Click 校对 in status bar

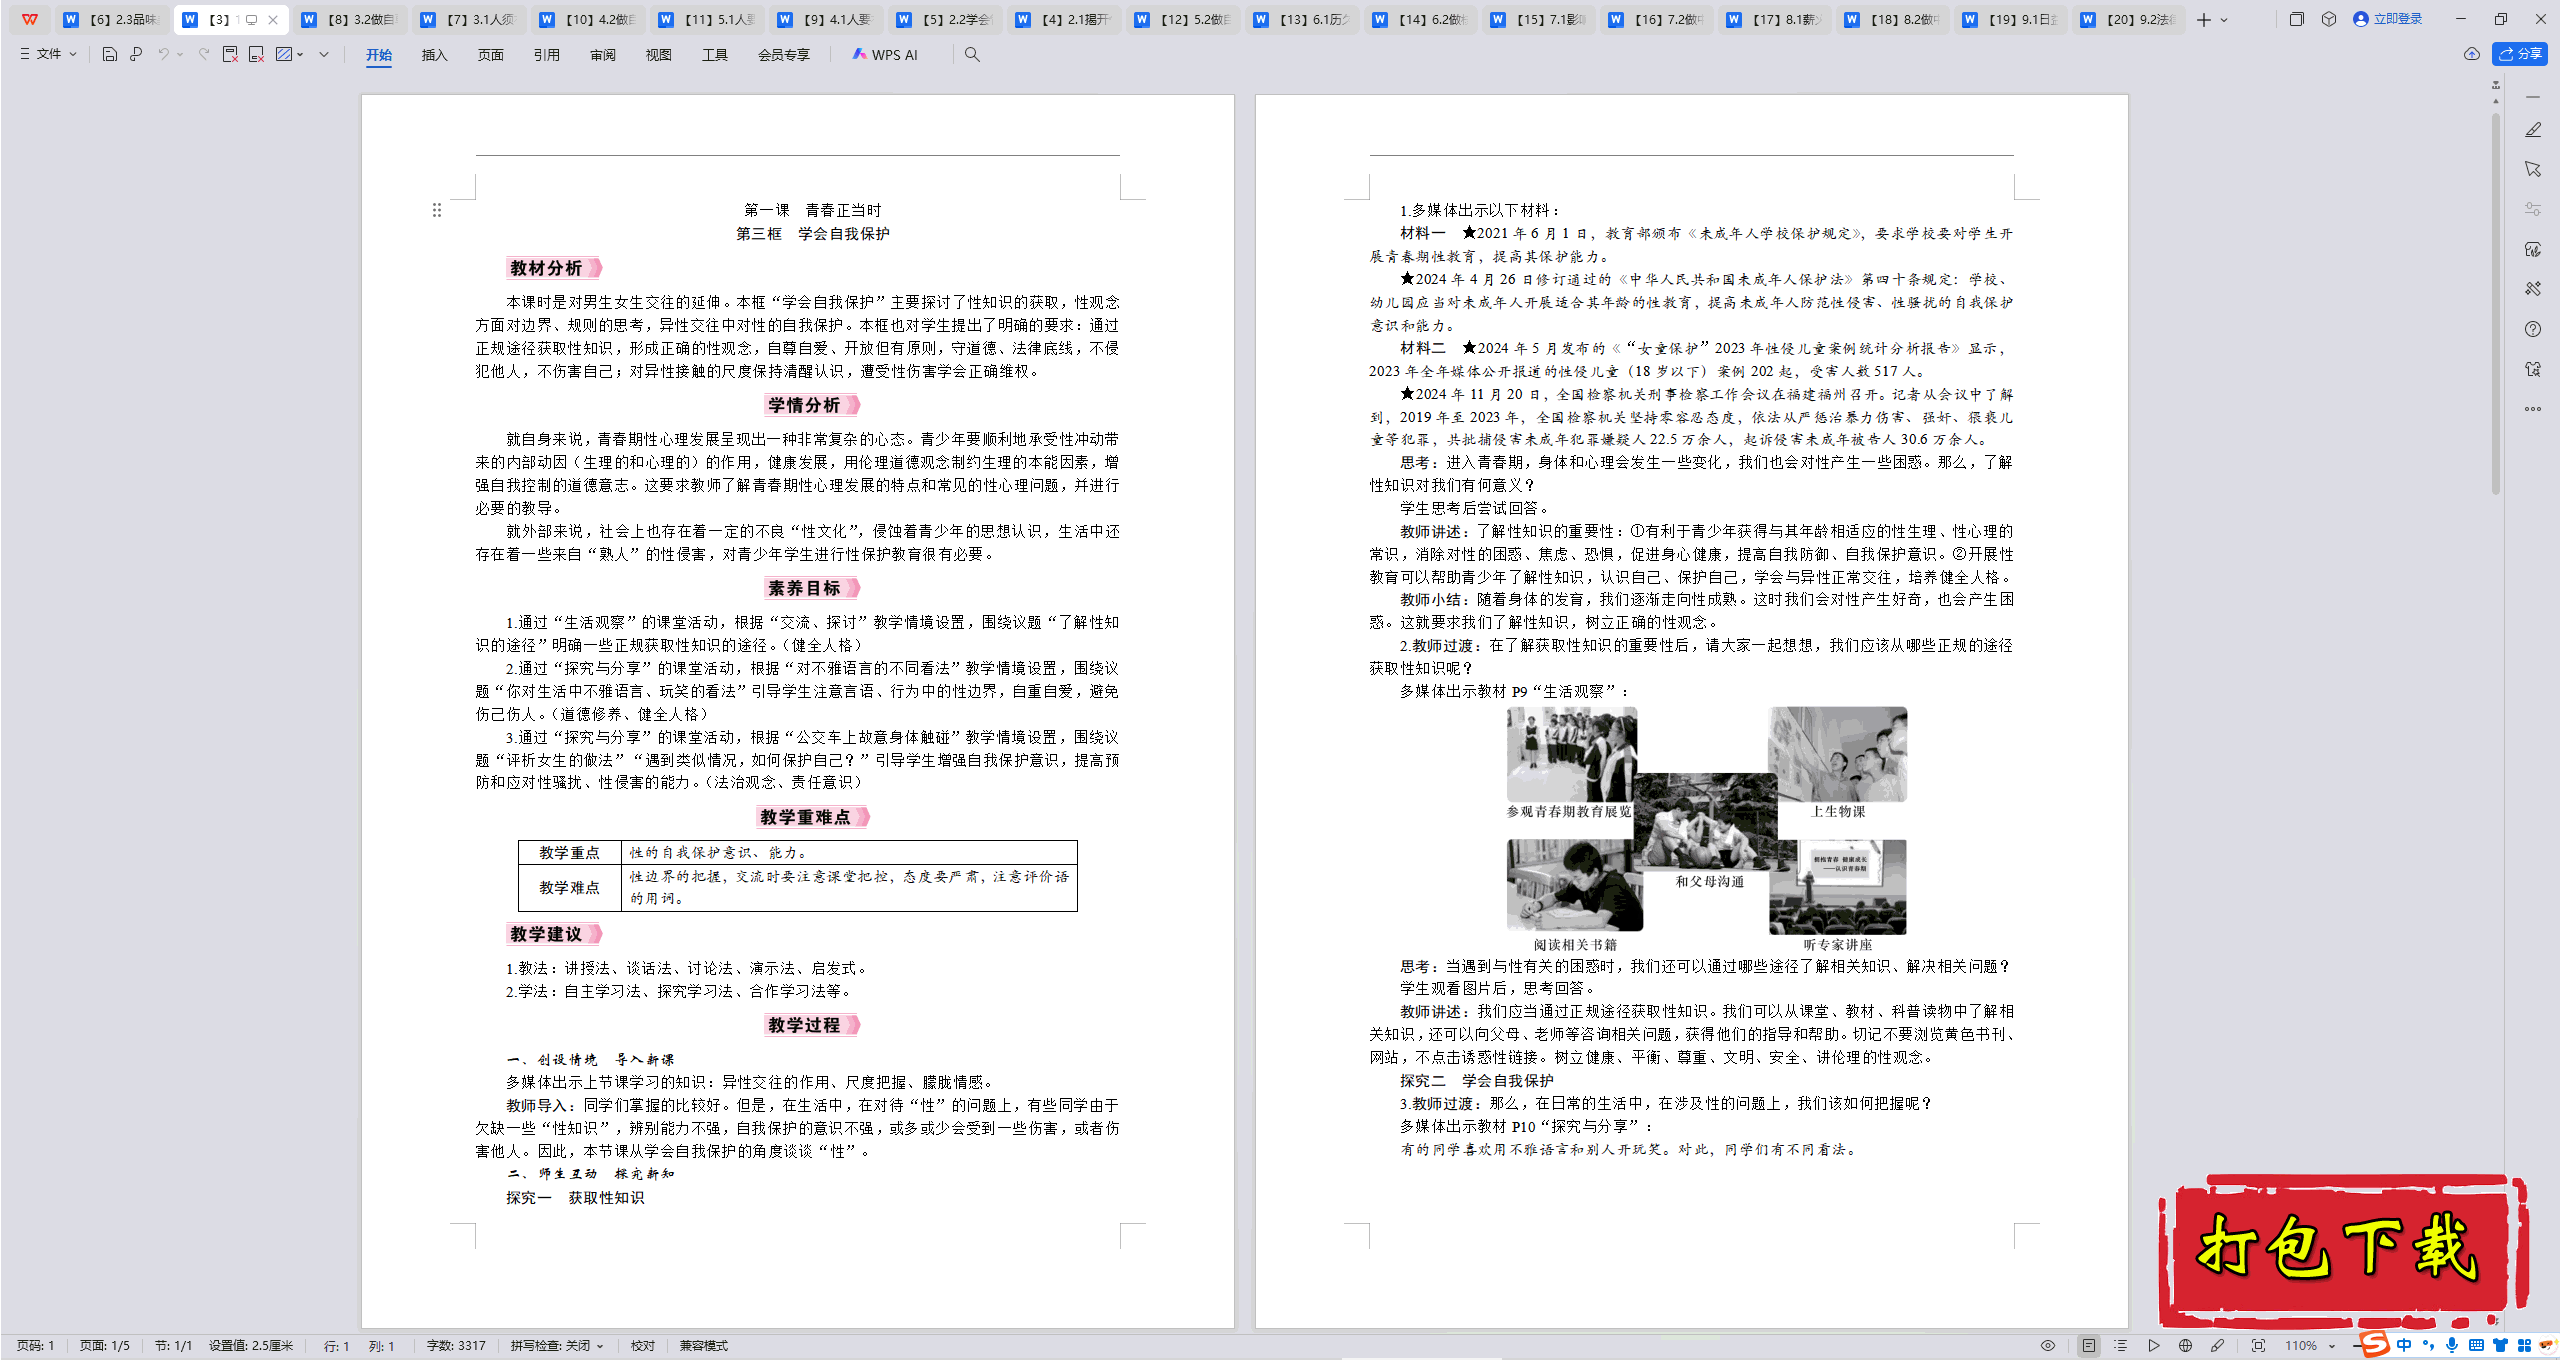pyautogui.click(x=642, y=1346)
